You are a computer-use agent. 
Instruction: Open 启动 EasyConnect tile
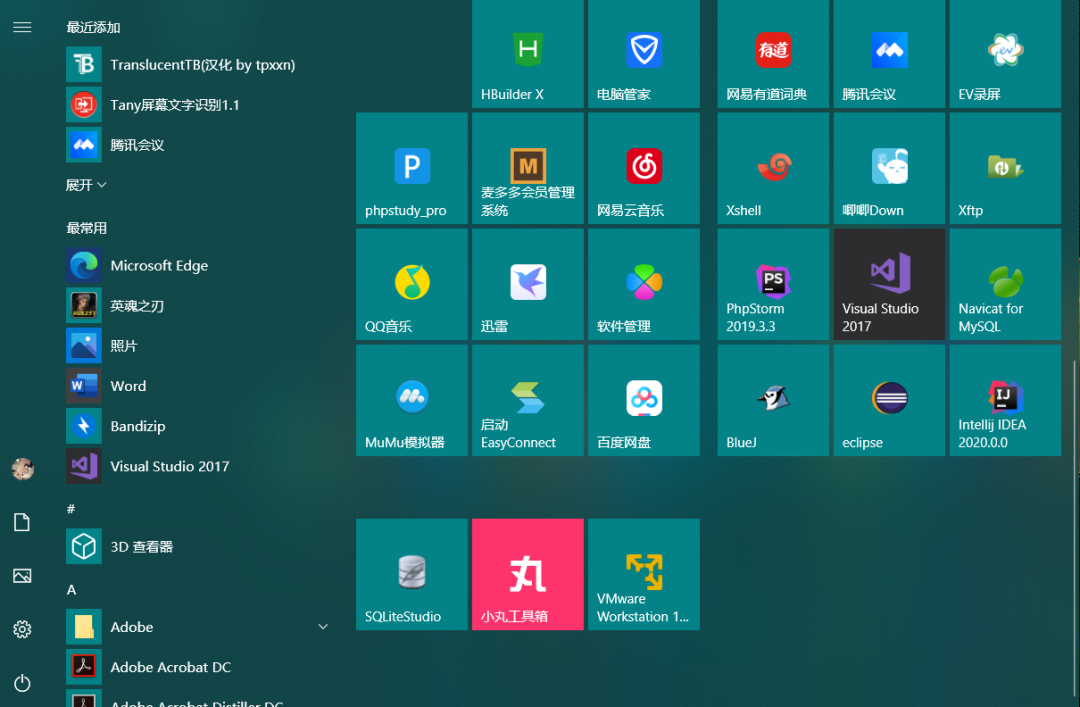(x=528, y=400)
